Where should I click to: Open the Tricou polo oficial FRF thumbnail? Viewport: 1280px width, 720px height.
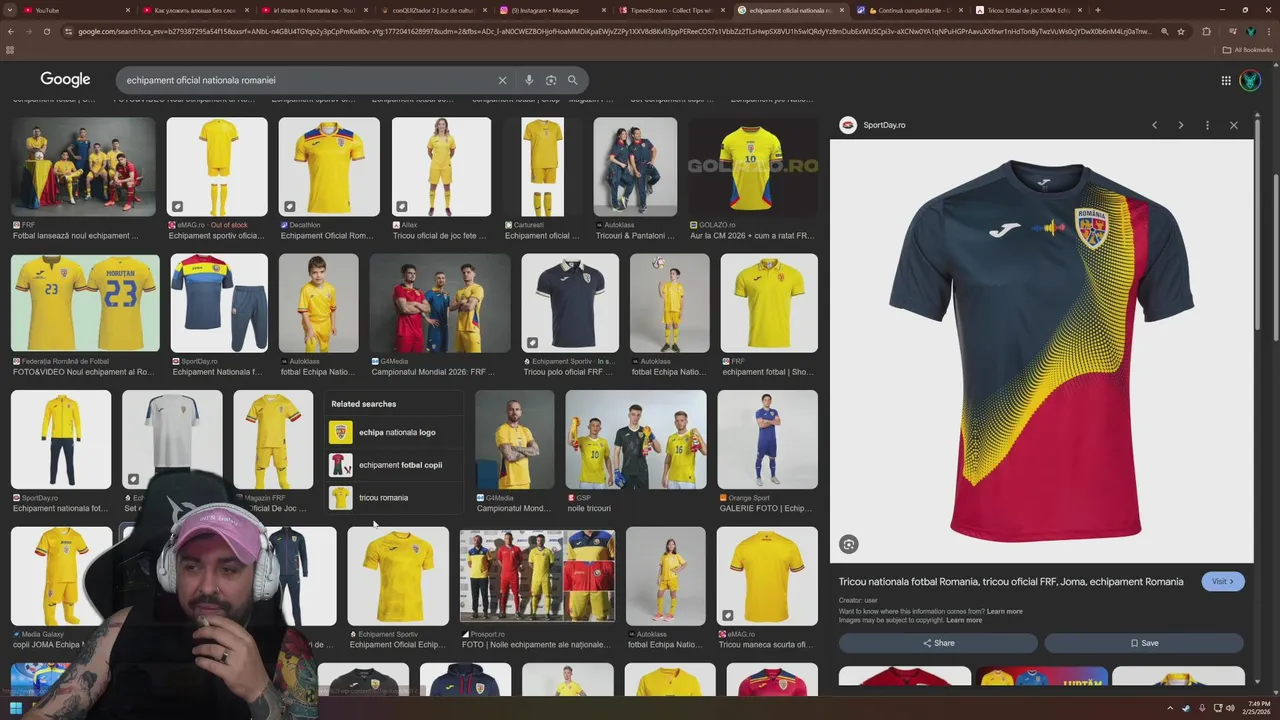tap(570, 303)
